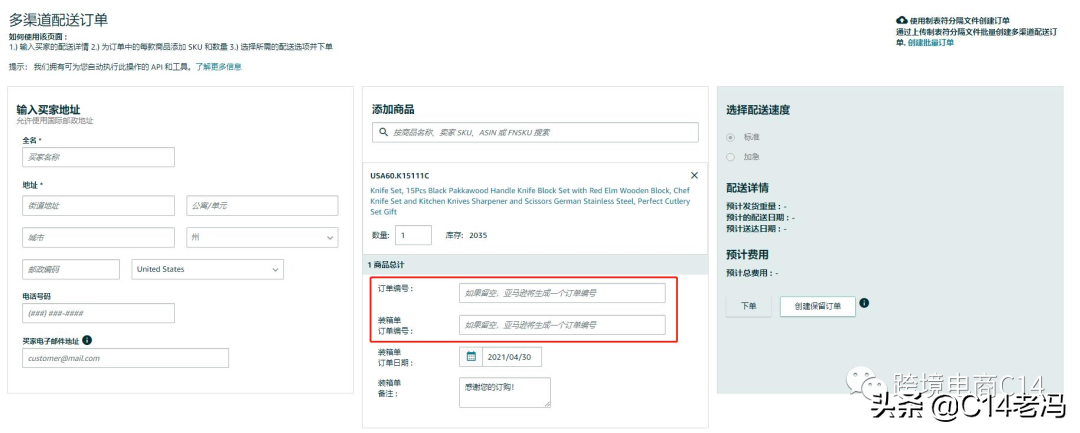
Task: Click the 街道地址 input field
Action: 98,205
